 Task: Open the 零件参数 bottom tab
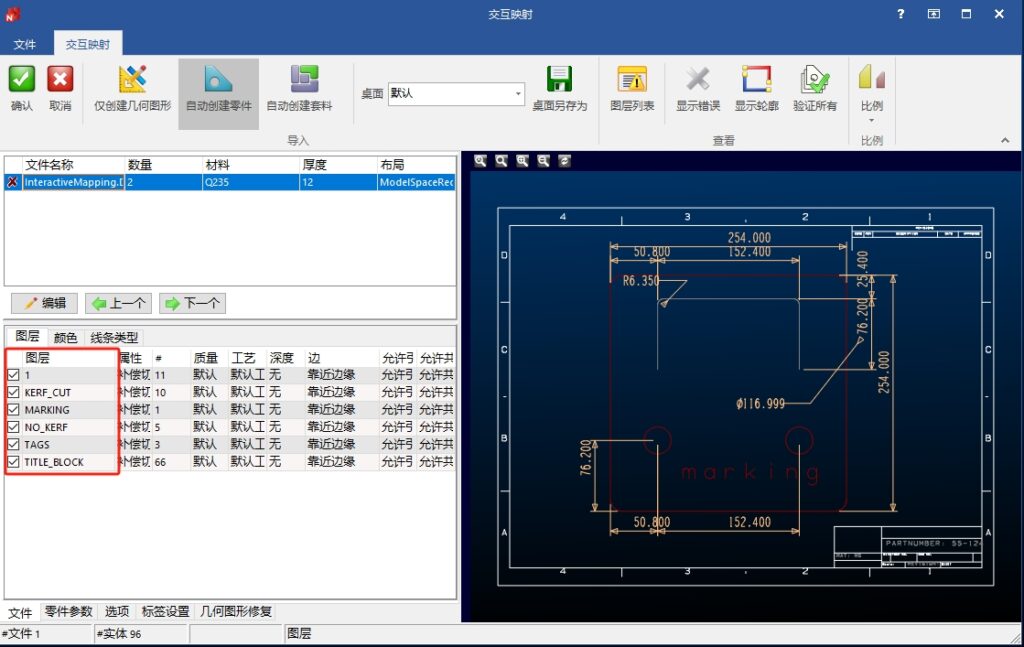[x=68, y=611]
